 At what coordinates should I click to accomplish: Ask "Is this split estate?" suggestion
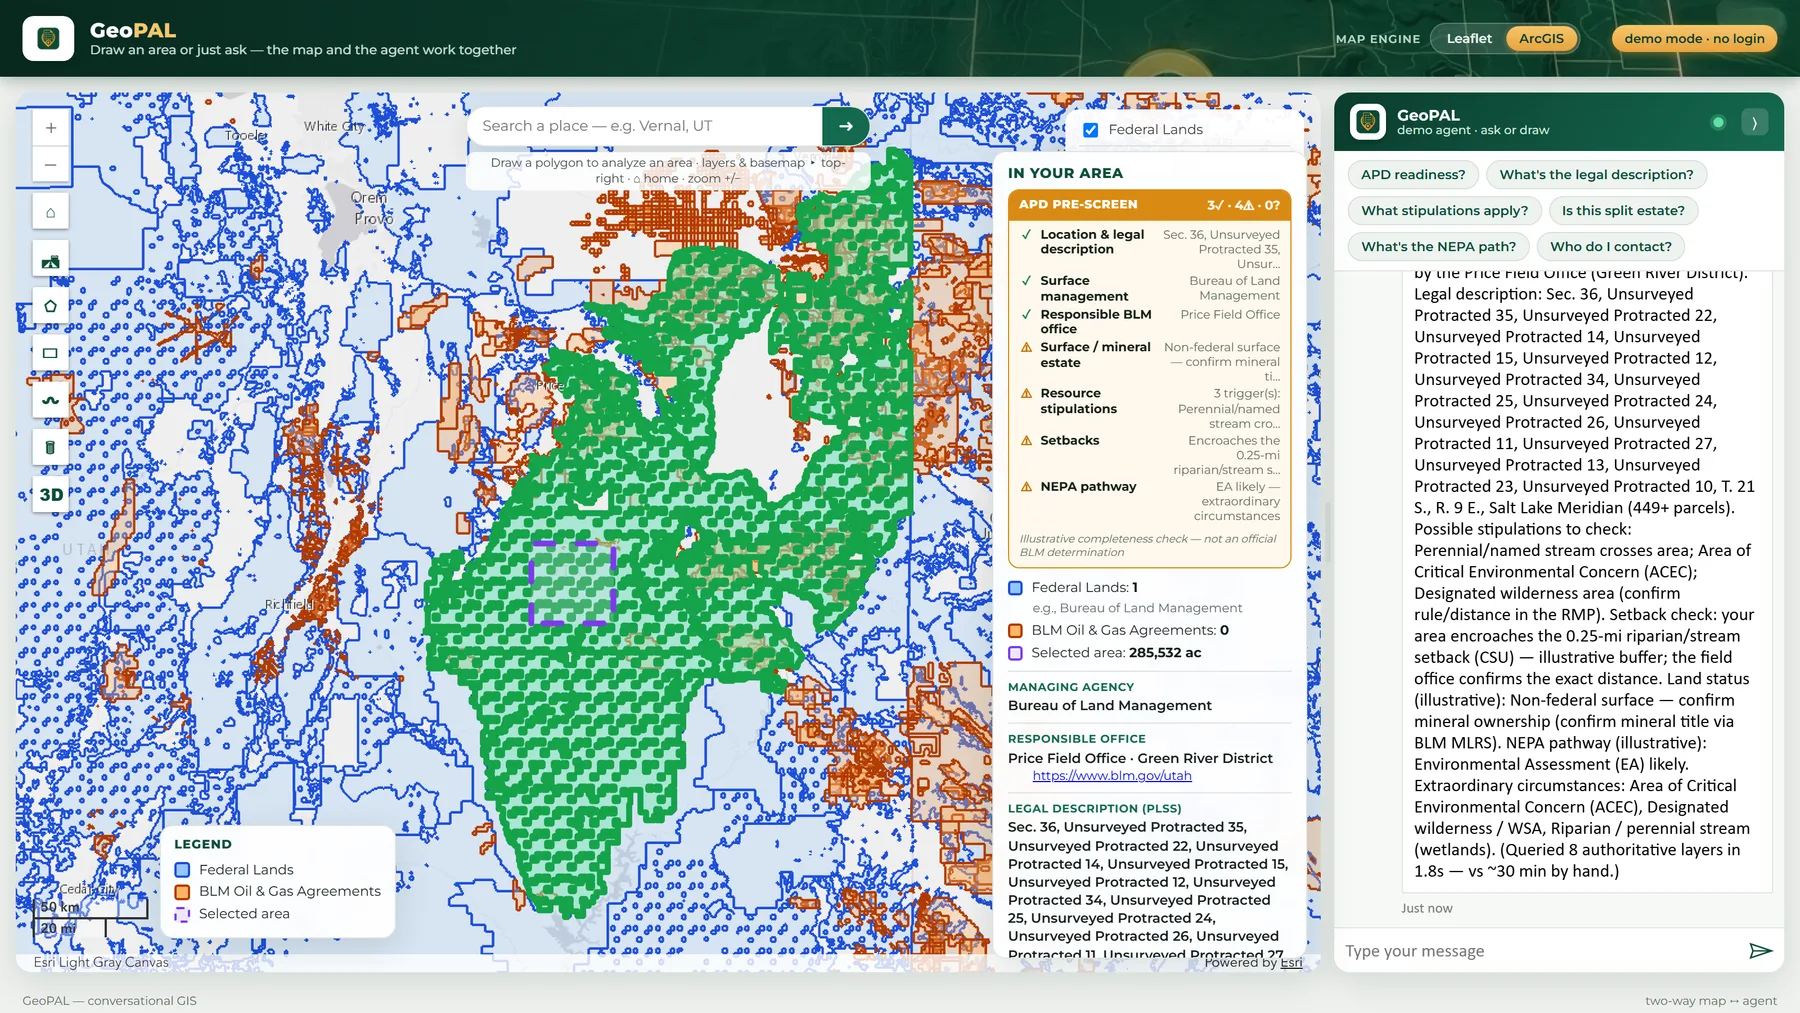tap(1623, 211)
